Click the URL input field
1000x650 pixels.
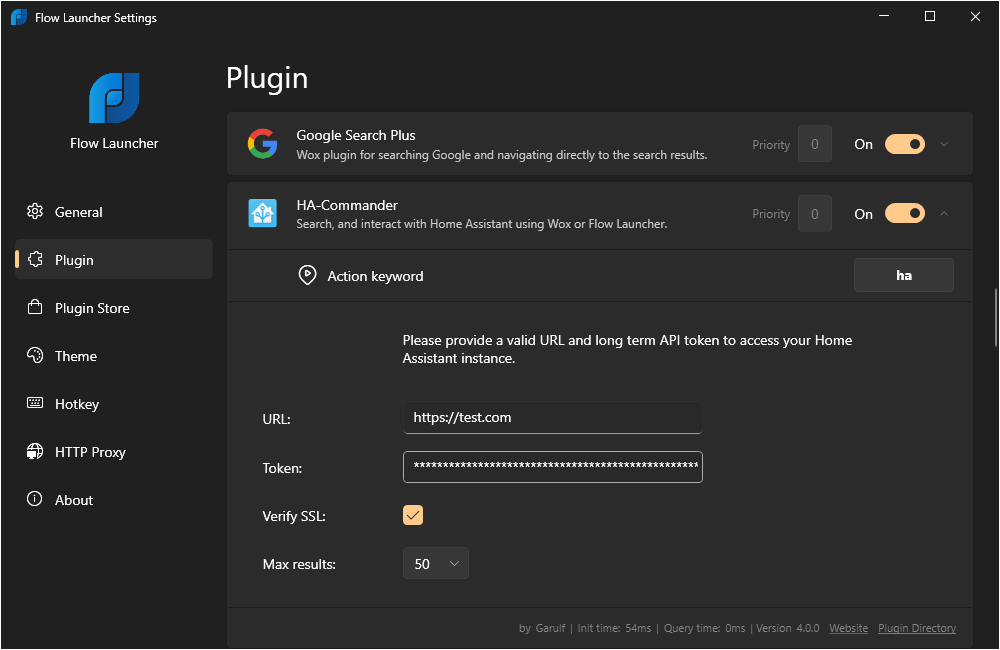(x=552, y=417)
